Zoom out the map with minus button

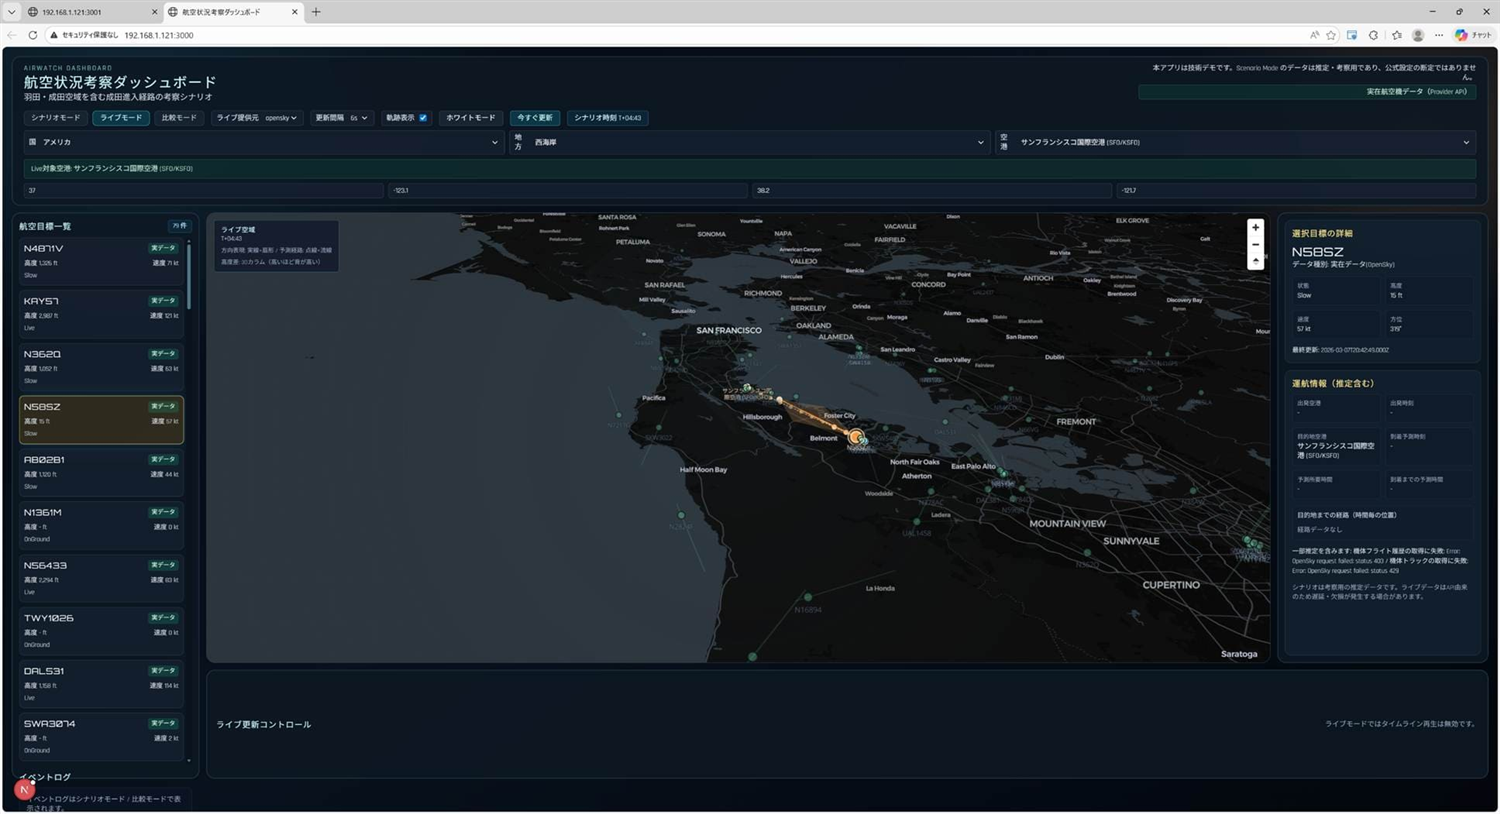point(1255,245)
